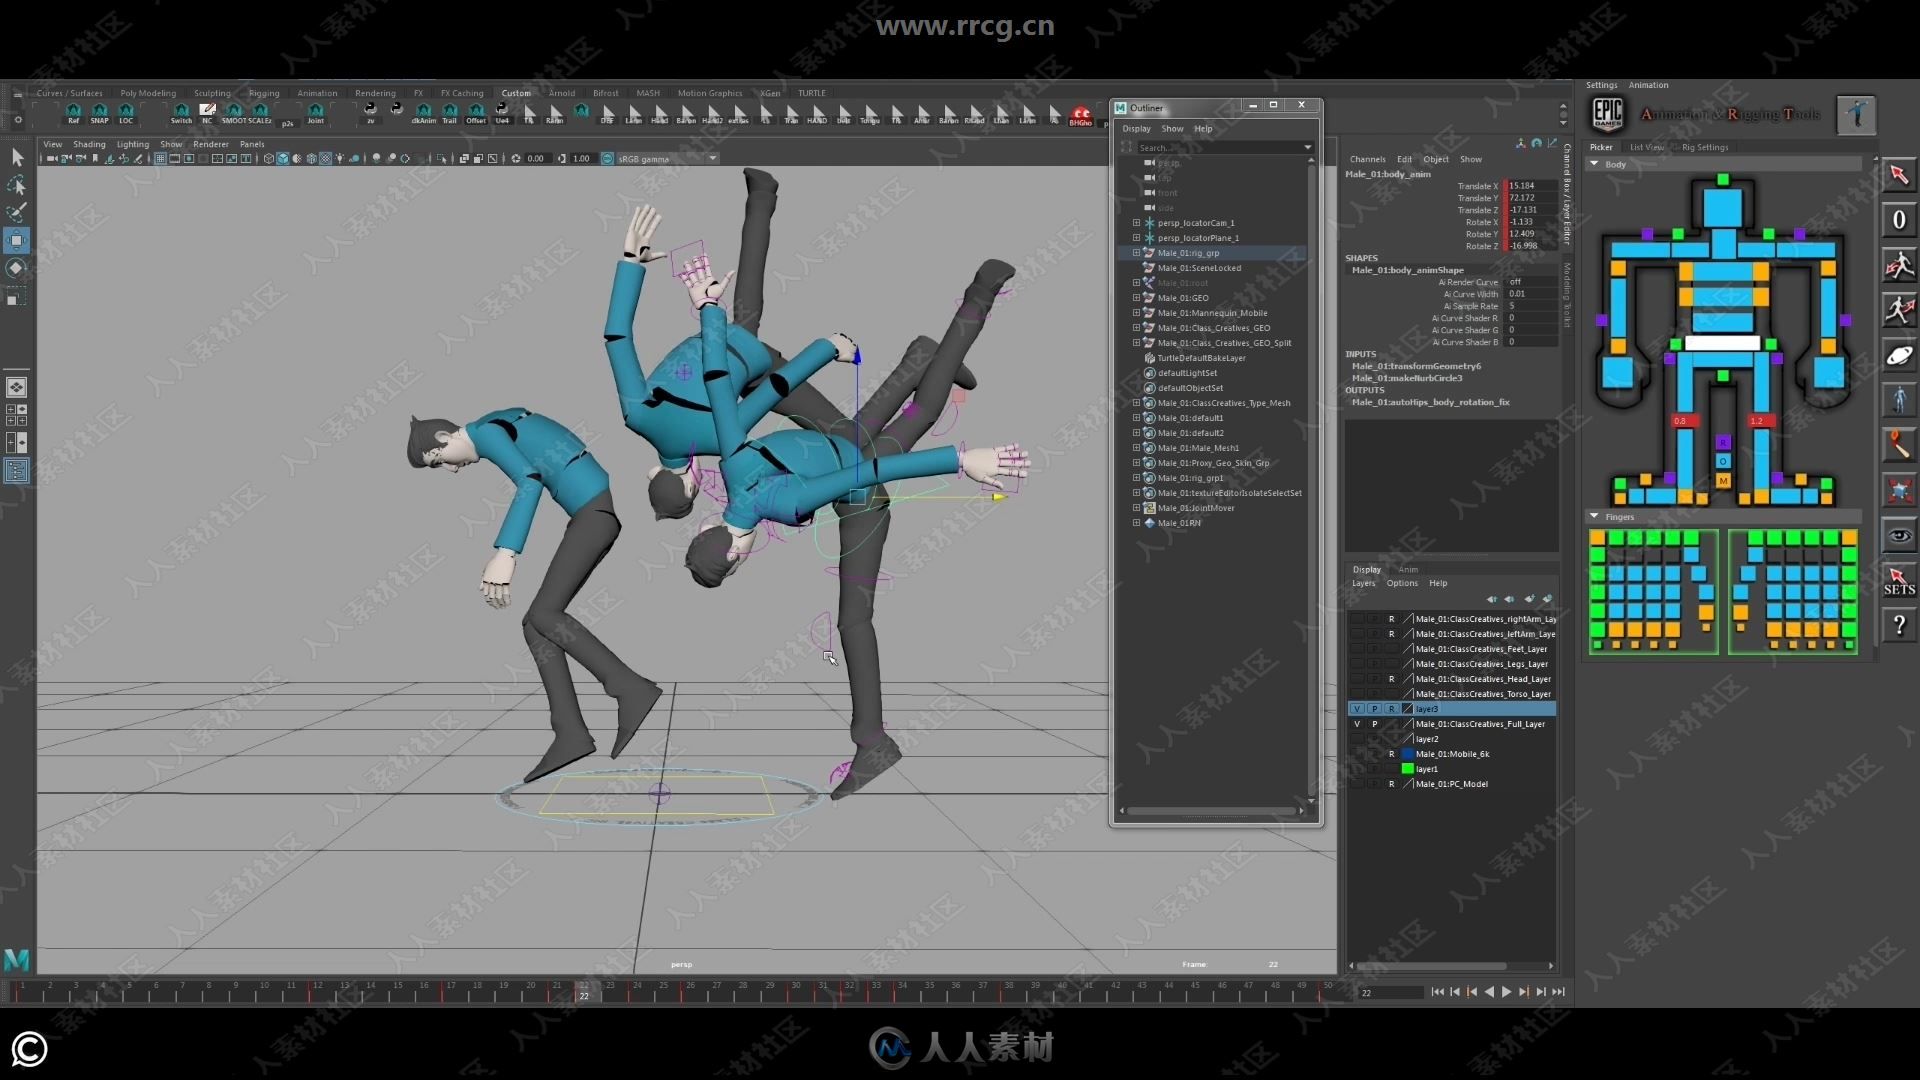
Task: Switch to the Animation shelf tab
Action: pos(317,93)
